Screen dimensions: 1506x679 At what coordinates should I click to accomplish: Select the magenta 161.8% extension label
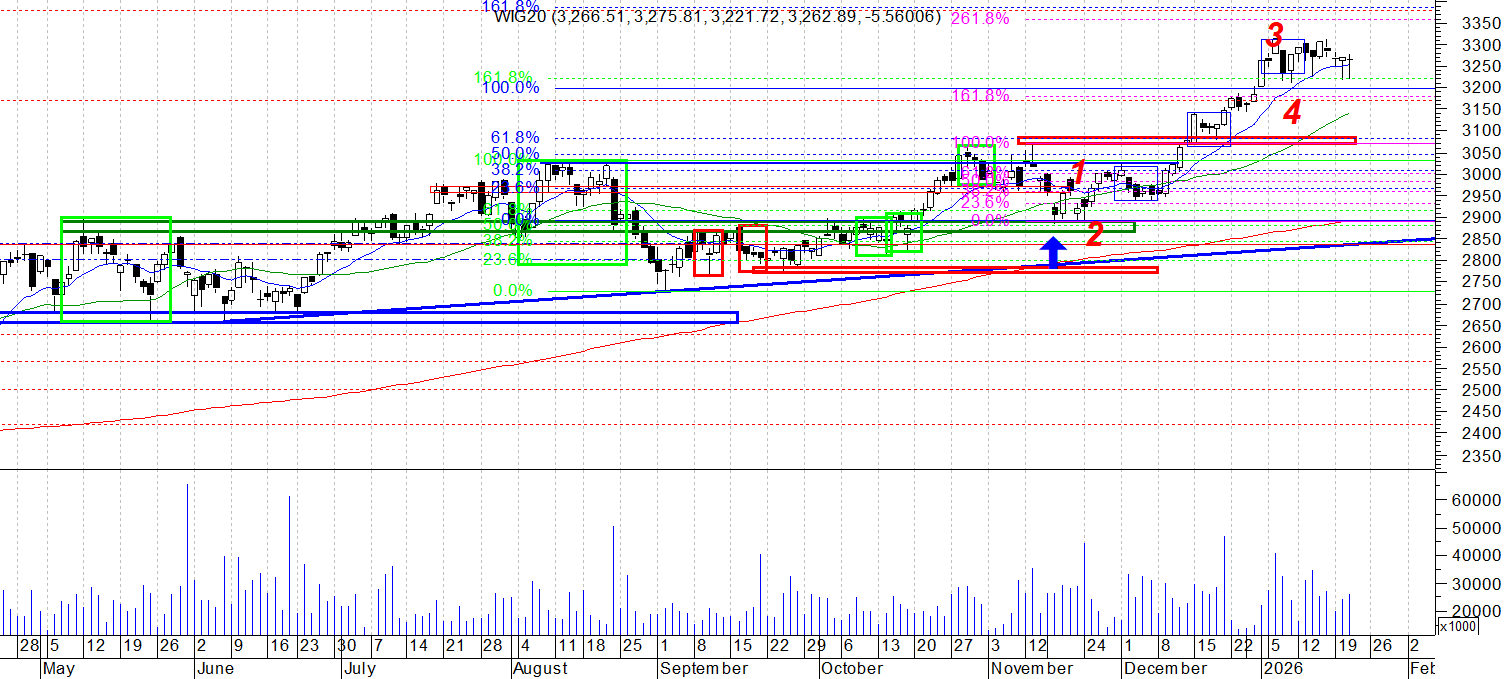(980, 96)
